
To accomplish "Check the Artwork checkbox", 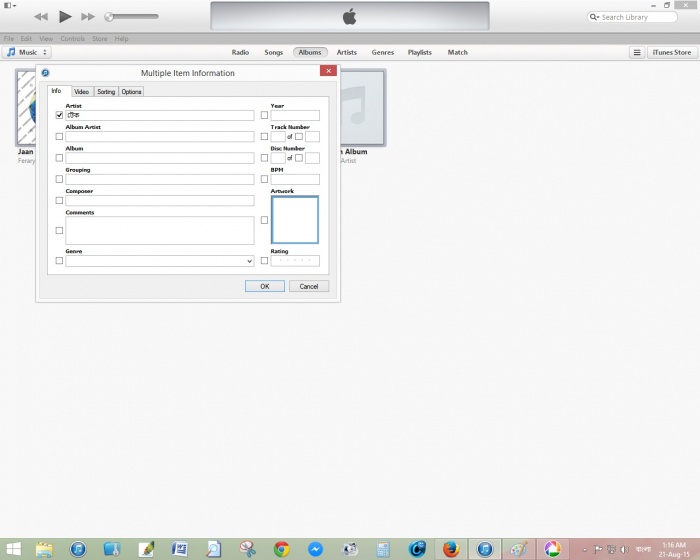I will click(x=264, y=220).
